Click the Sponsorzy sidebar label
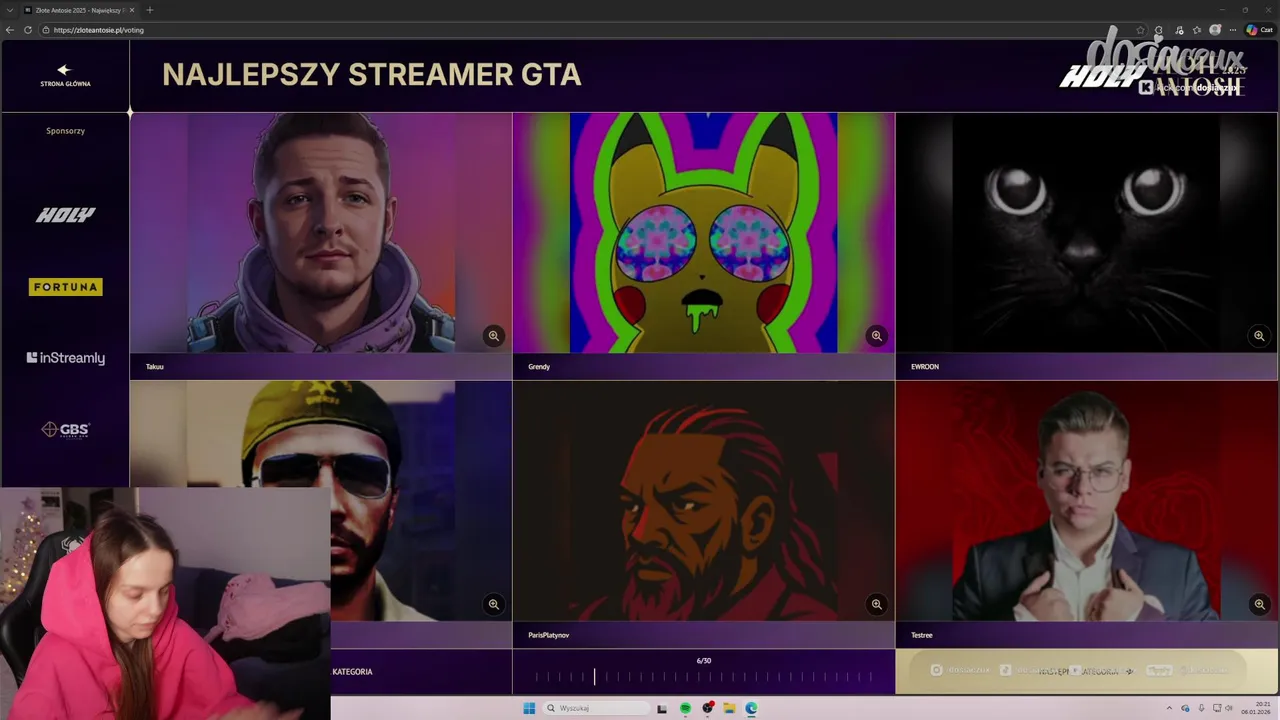This screenshot has width=1280, height=720. tap(65, 131)
